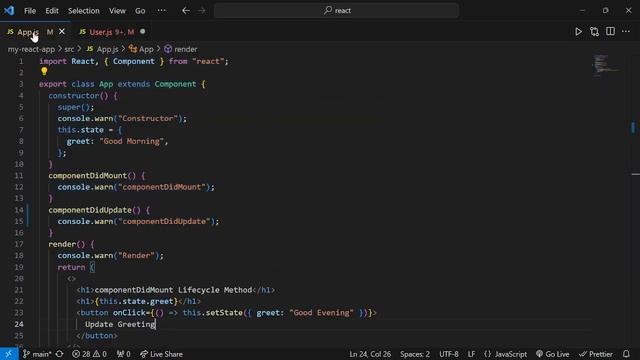Viewport: 640px width, 360px height.
Task: Open problems panel showing 28 errors
Action: 81,354
